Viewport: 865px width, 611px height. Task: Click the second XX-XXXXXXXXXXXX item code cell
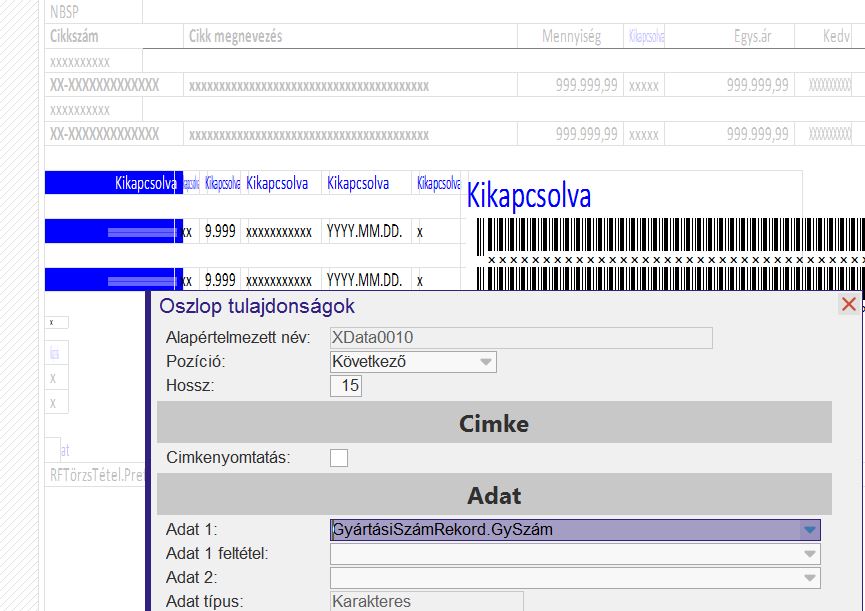click(114, 133)
